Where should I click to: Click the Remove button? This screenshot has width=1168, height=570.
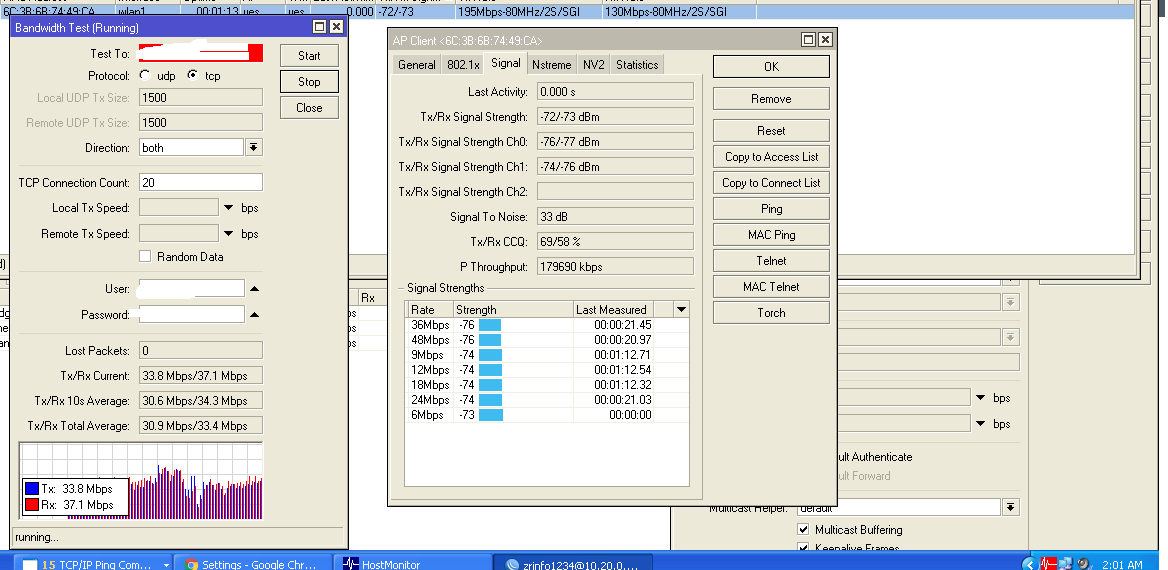pos(771,99)
